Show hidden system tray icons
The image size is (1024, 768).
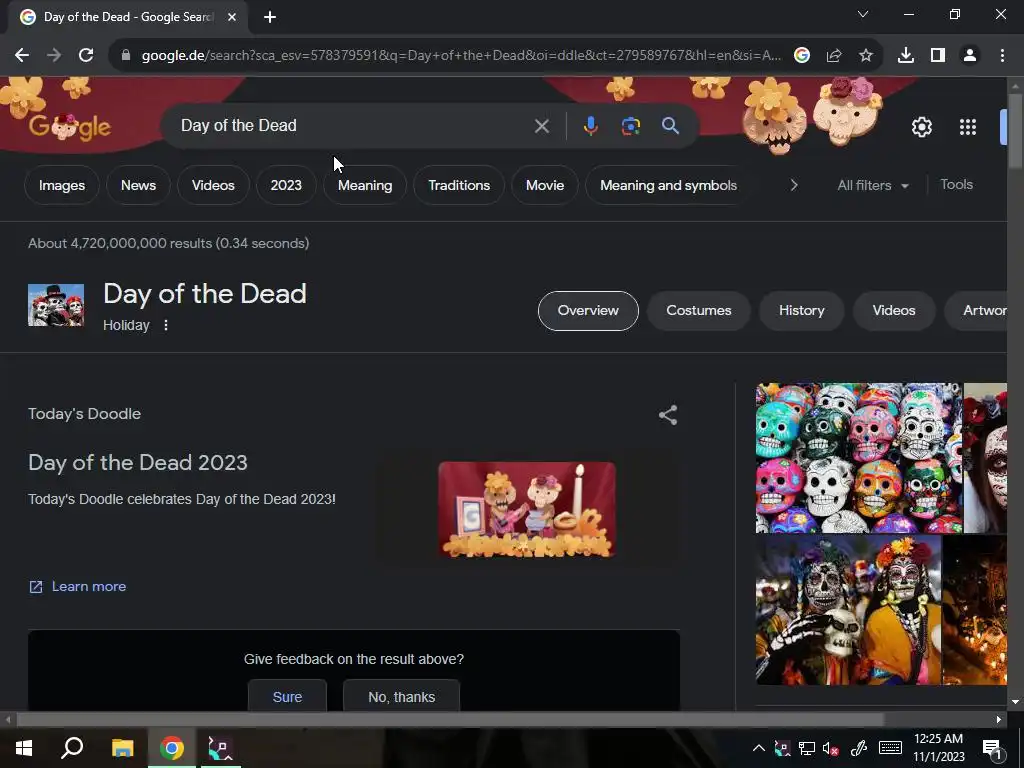pyautogui.click(x=758, y=748)
